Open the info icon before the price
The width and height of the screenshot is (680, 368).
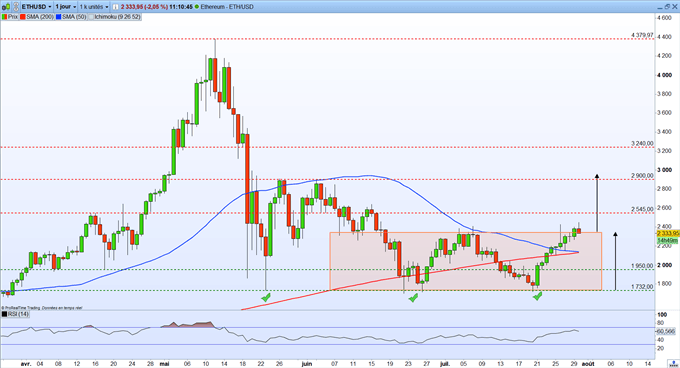pyautogui.click(x=115, y=7)
